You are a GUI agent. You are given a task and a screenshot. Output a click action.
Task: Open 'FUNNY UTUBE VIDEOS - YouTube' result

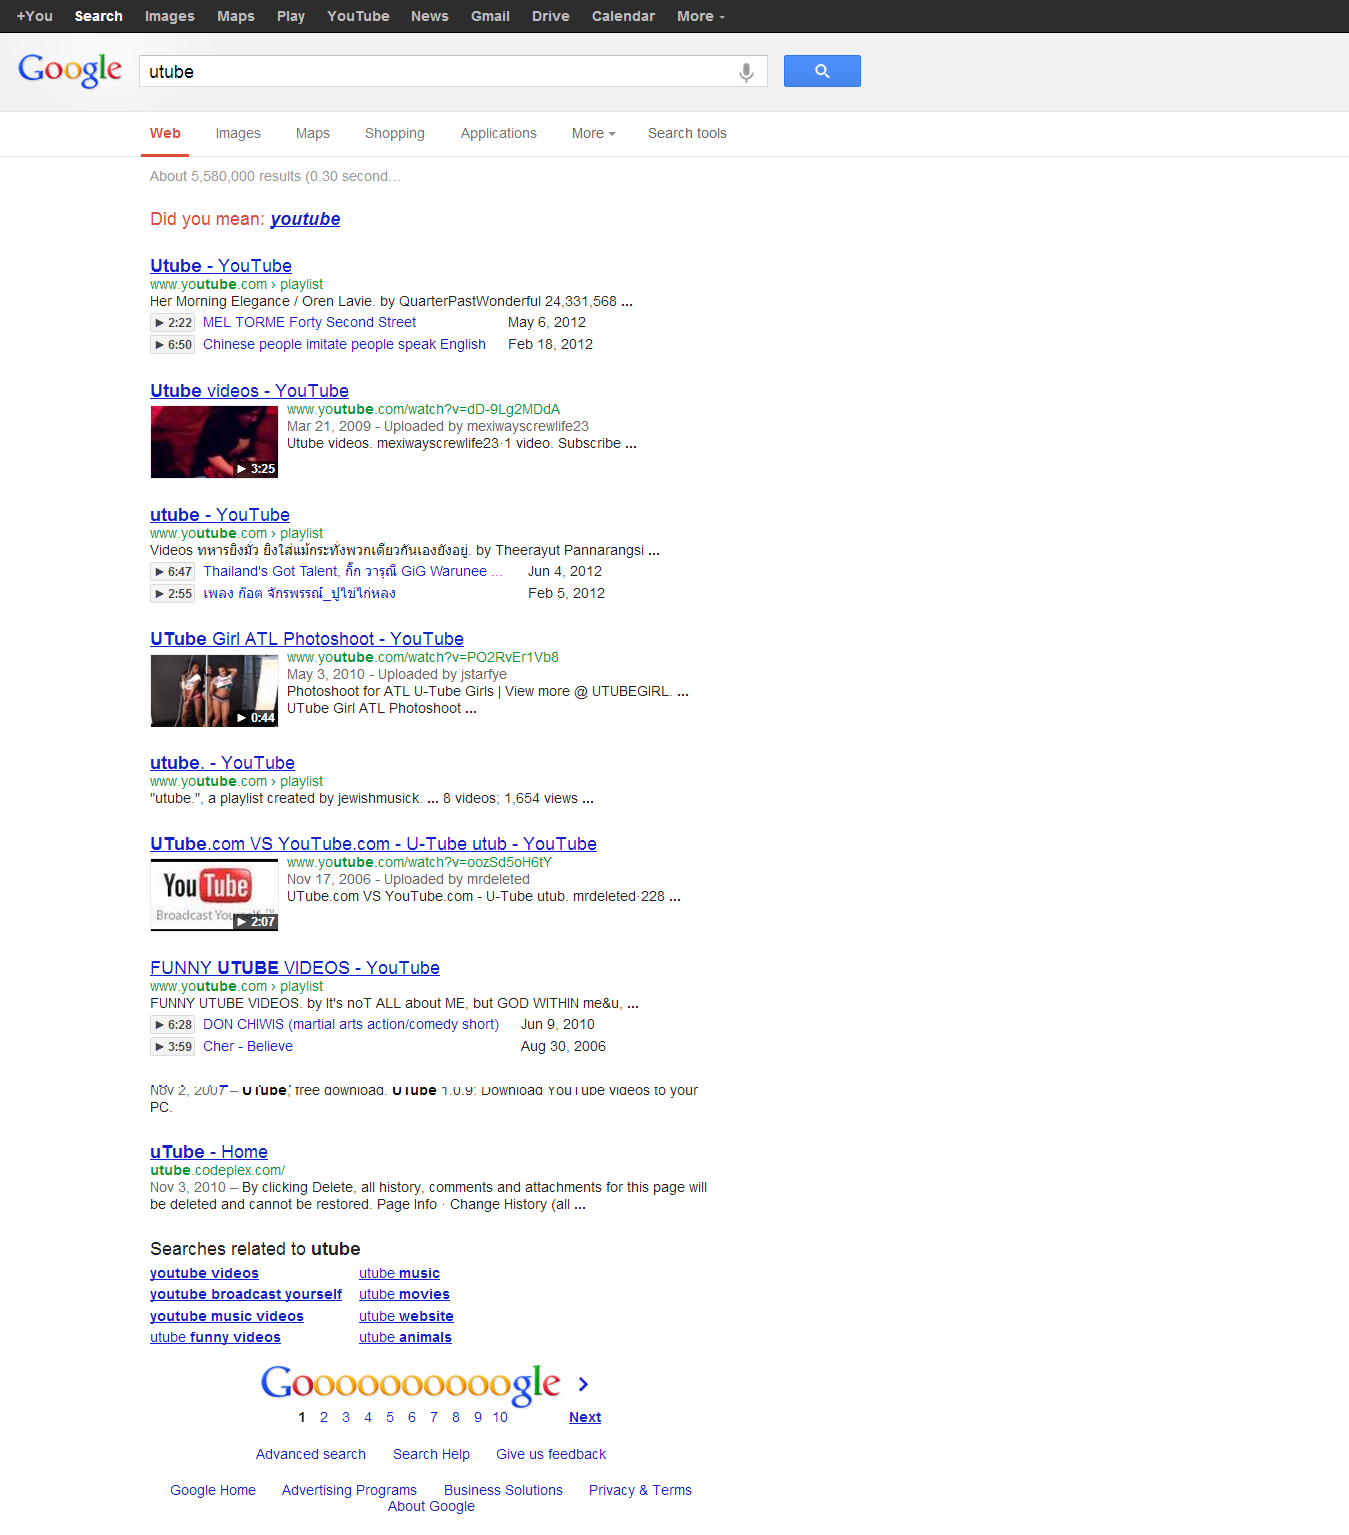tap(295, 968)
